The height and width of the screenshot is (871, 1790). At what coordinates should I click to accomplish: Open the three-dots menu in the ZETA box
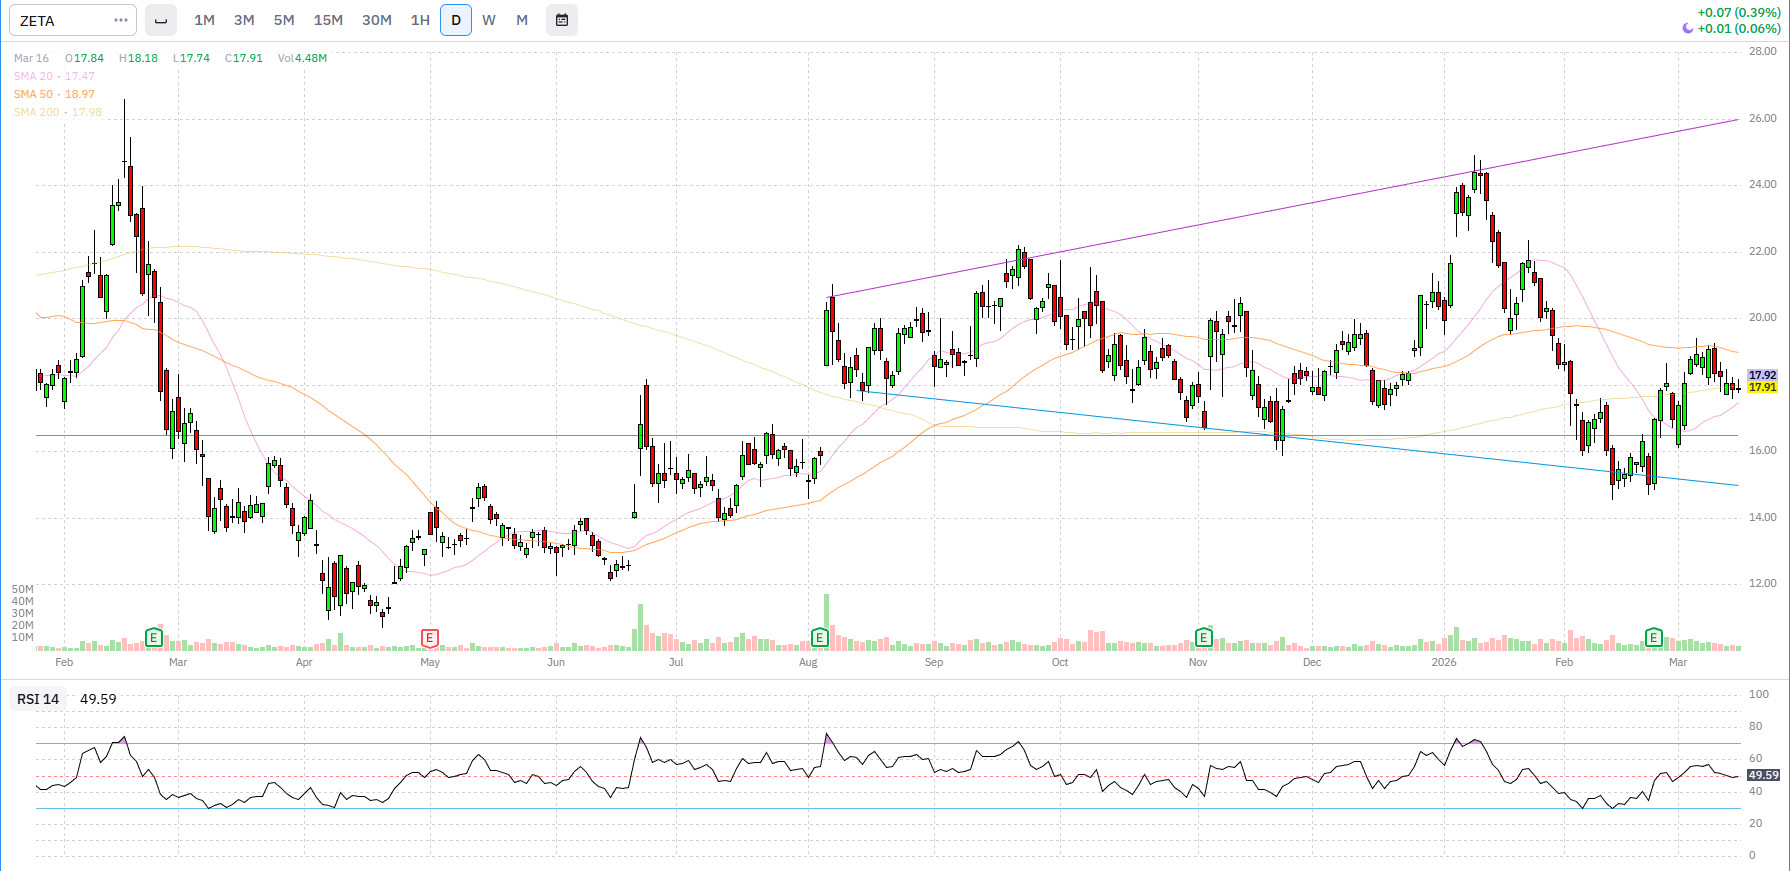point(121,20)
